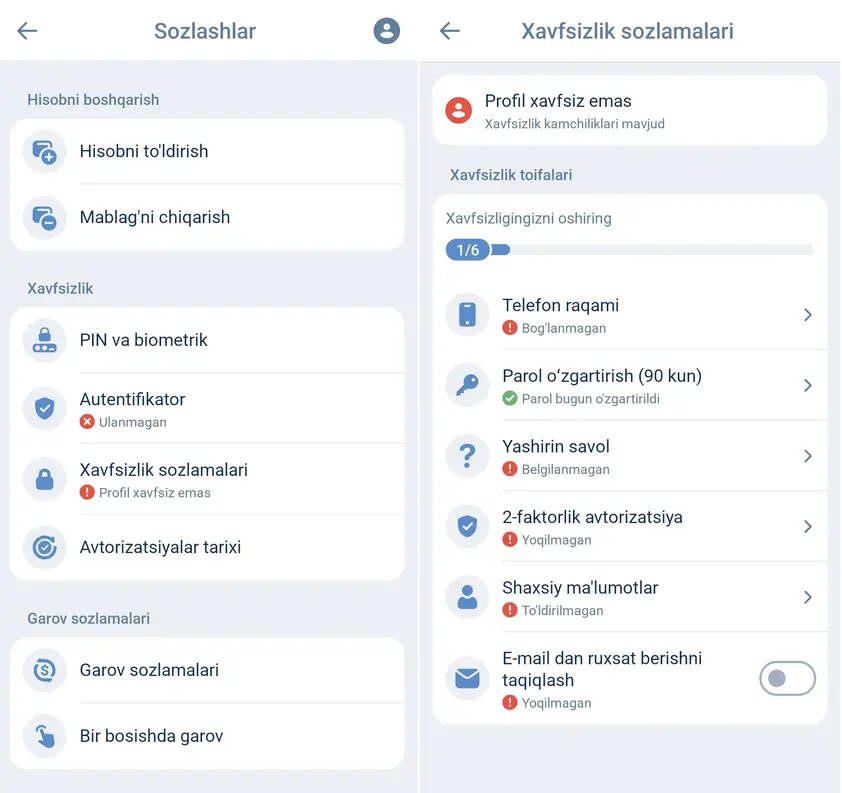
Task: Select the Mablag'ni chiqarish withdrawal icon
Action: (44, 218)
